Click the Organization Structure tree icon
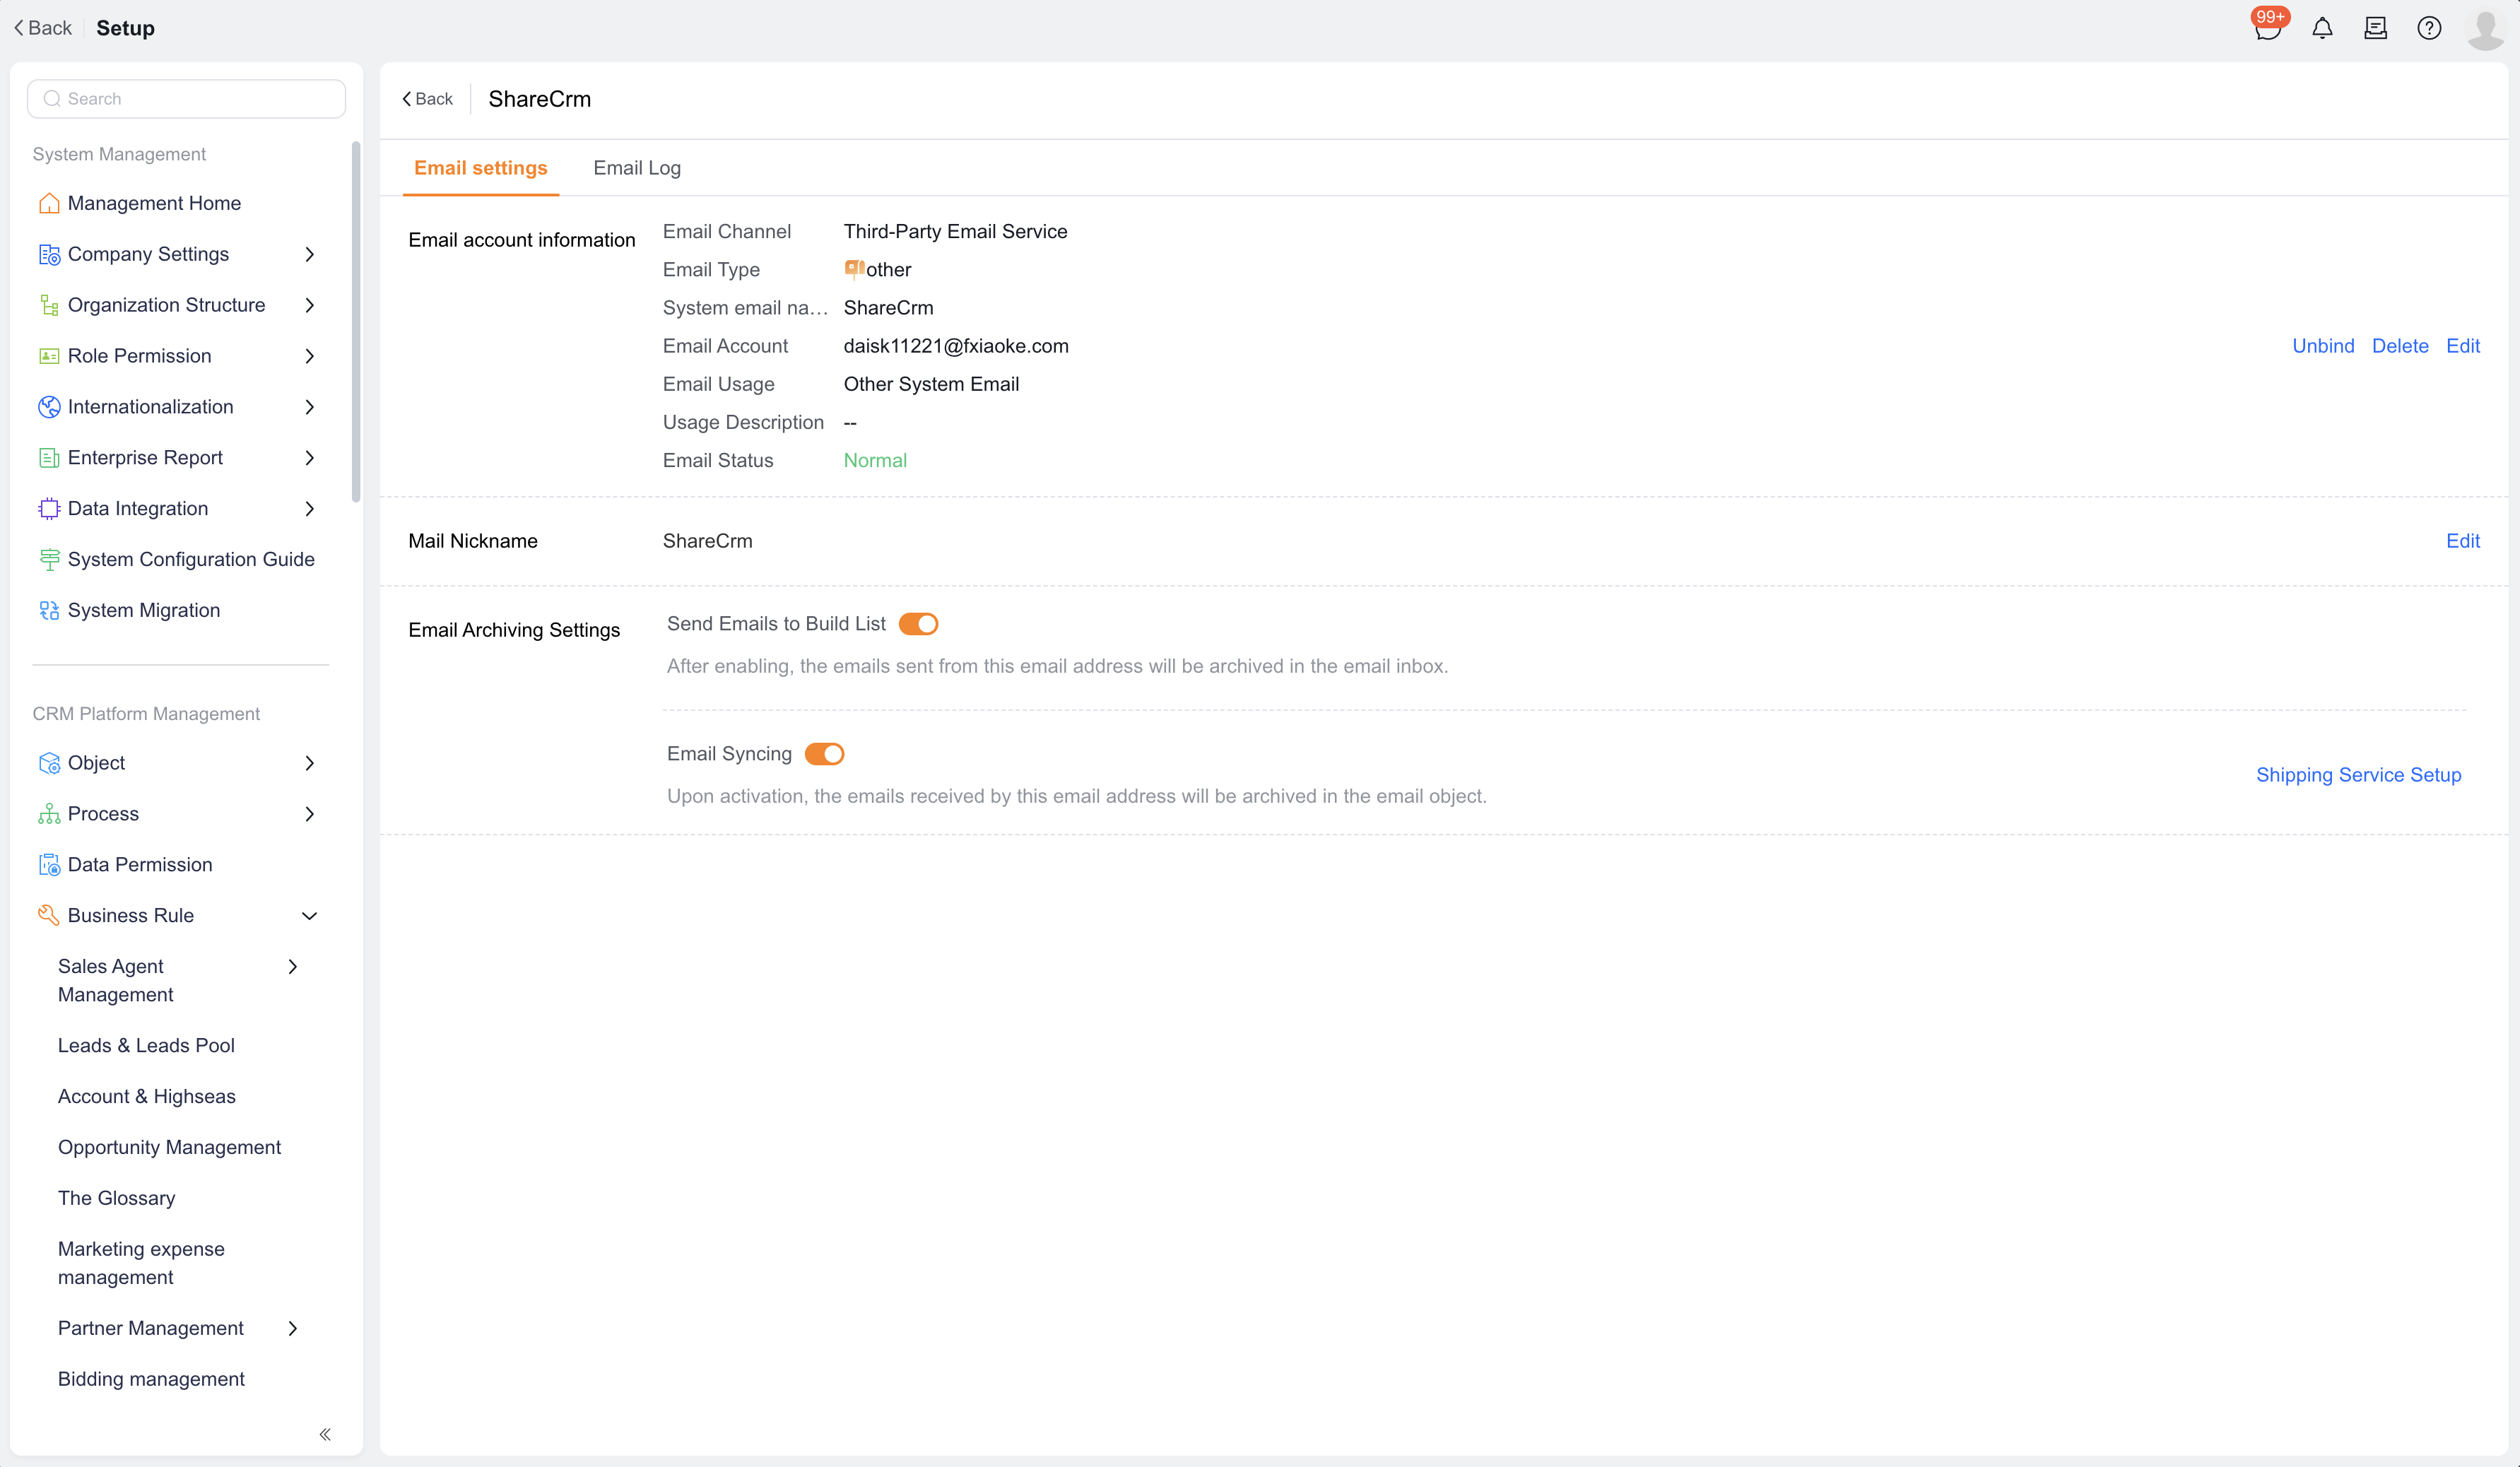Screen dimensions: 2520x1467 [49, 305]
